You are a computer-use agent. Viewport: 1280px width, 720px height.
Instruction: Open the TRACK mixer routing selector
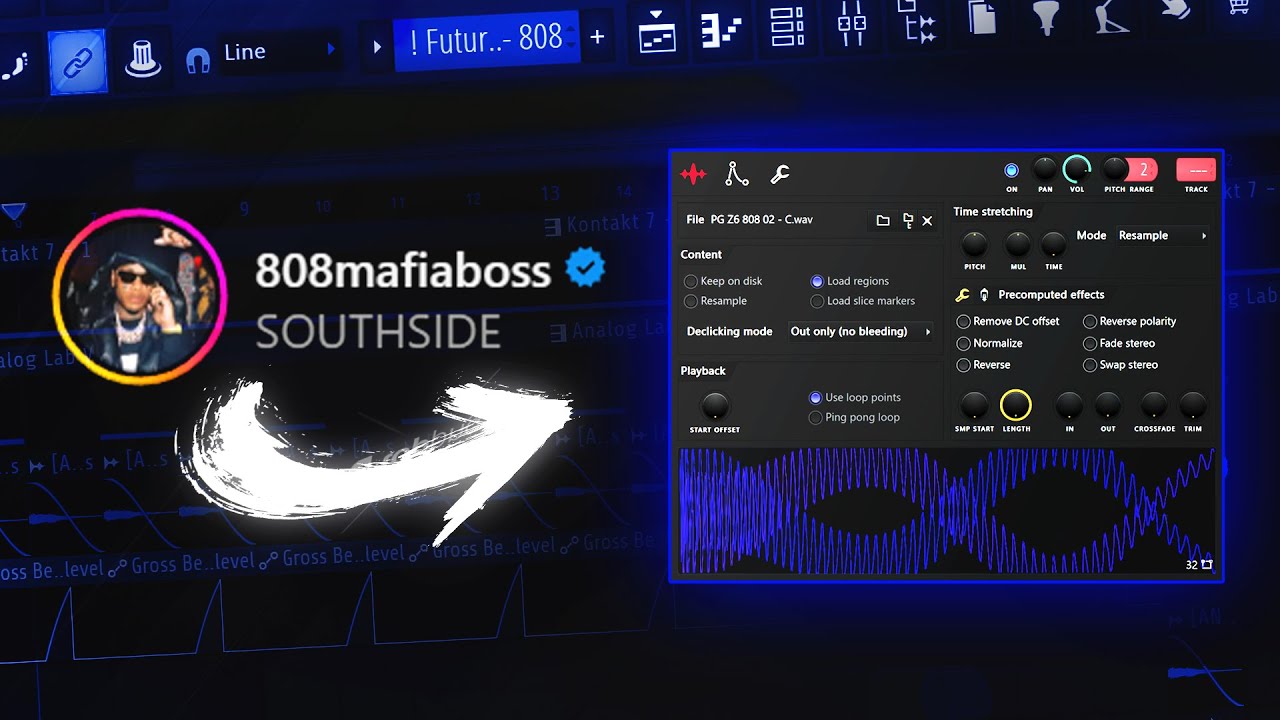1196,169
